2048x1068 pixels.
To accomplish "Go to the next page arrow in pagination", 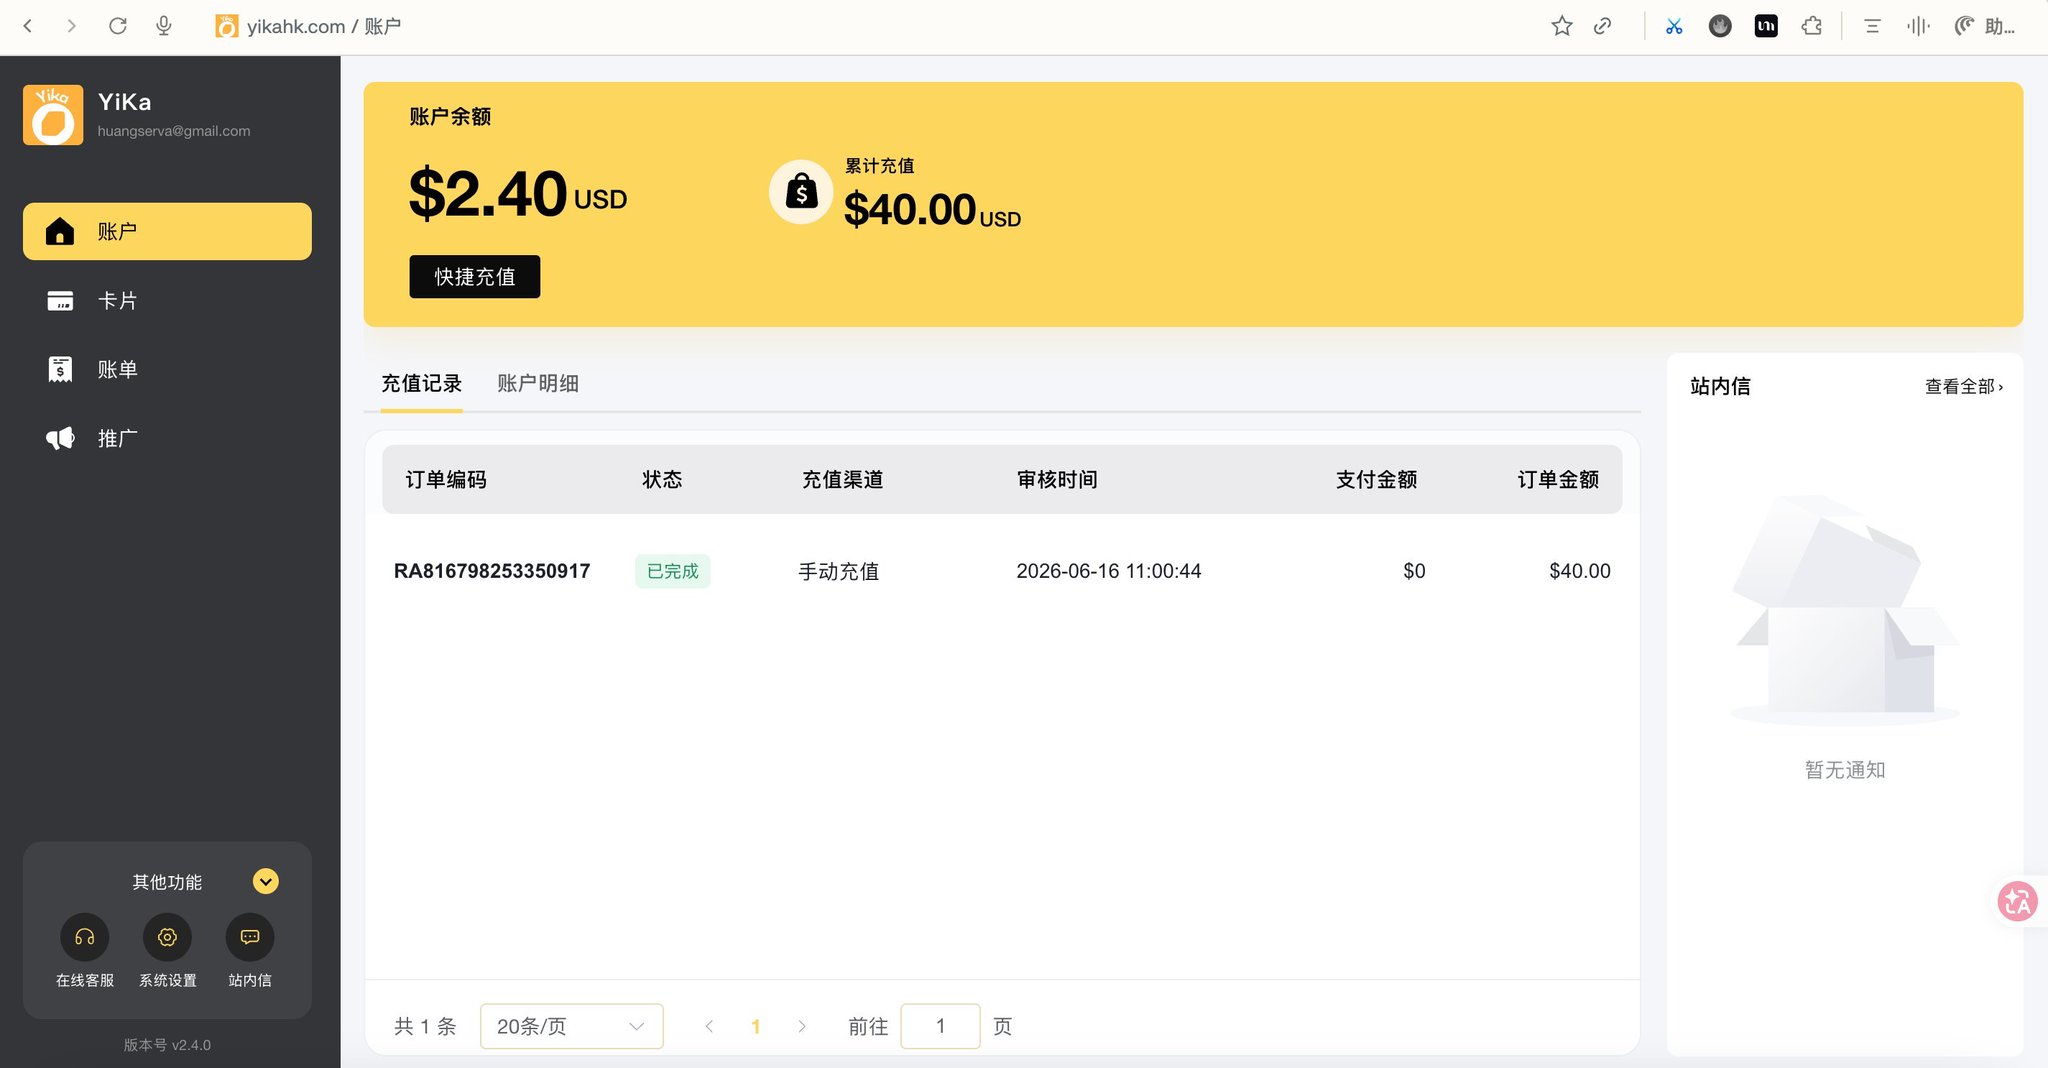I will [802, 1026].
